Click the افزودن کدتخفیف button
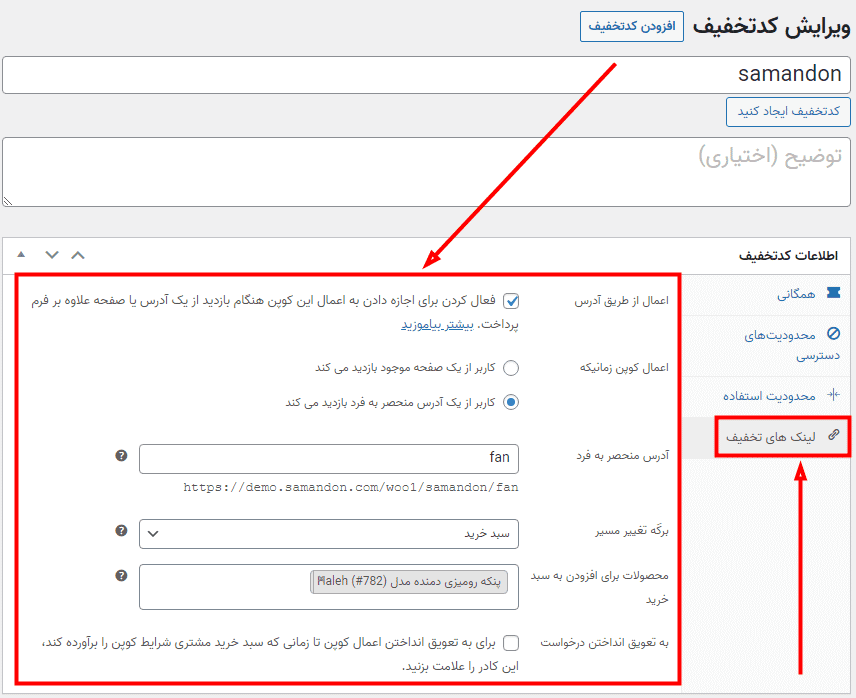 632,26
